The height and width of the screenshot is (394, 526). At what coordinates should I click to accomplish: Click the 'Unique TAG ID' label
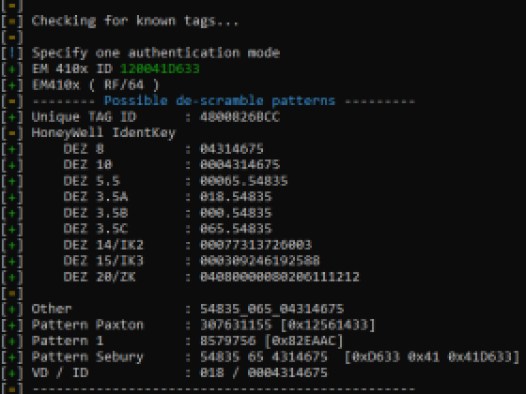84,117
